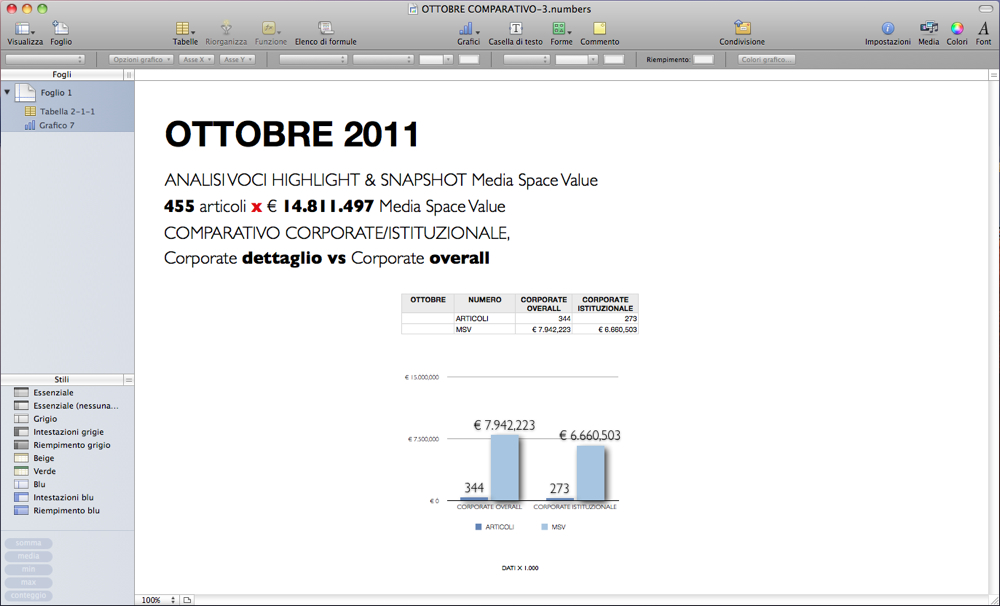Viewport: 1000px width, 606px height.
Task: Open the 100% zoom level popup
Action: point(158,600)
